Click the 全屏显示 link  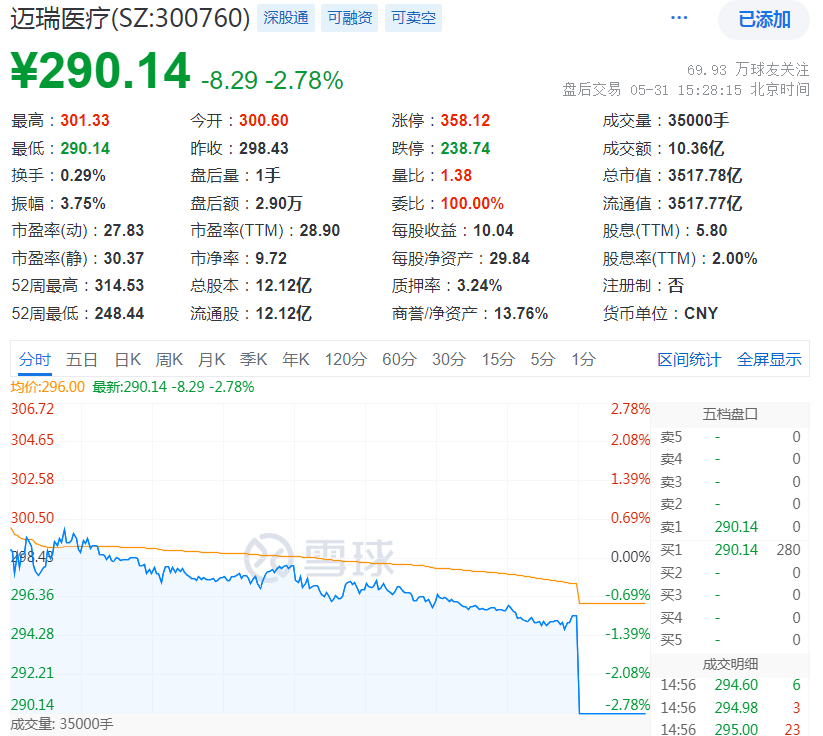[769, 360]
